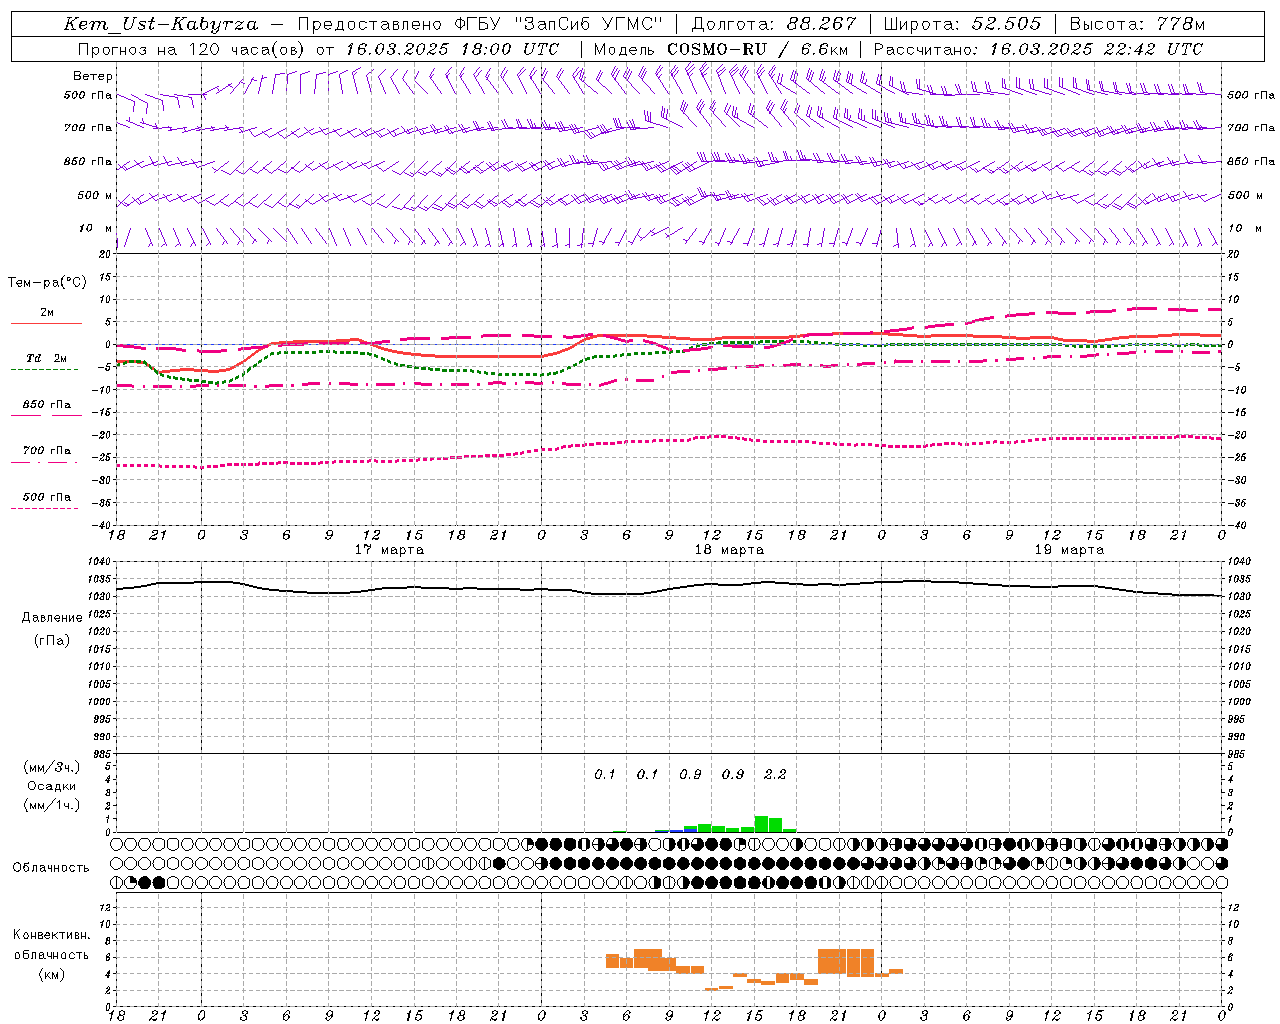Screen dimensions: 1280x1024
Task: Click the (мм/3ч.) precipitation unit label
Action: [52, 768]
